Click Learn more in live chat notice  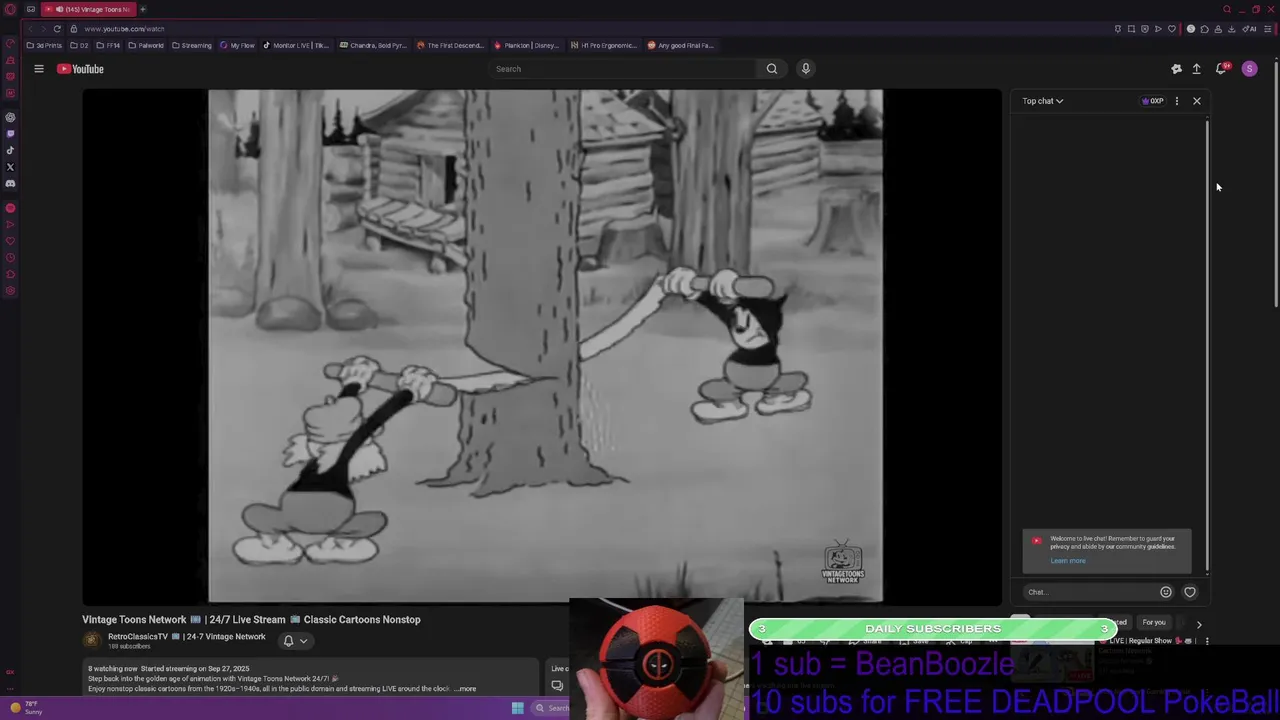click(1067, 561)
